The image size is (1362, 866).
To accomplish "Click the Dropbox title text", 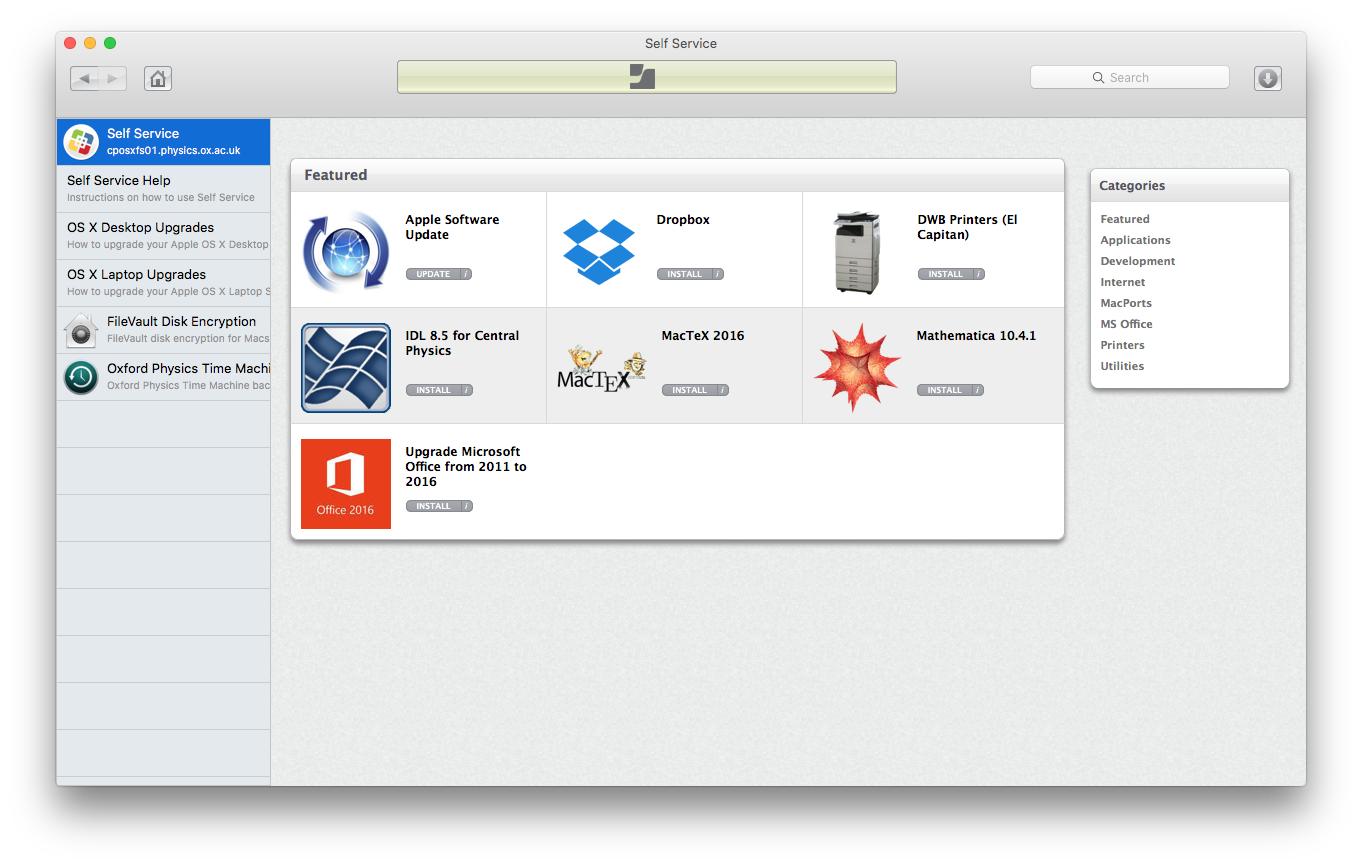I will point(683,220).
